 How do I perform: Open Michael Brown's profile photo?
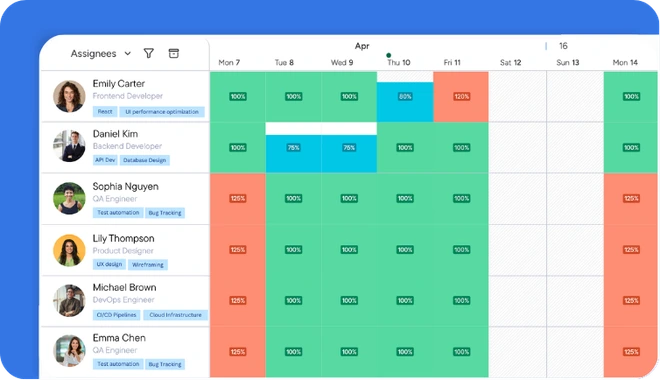(x=69, y=300)
